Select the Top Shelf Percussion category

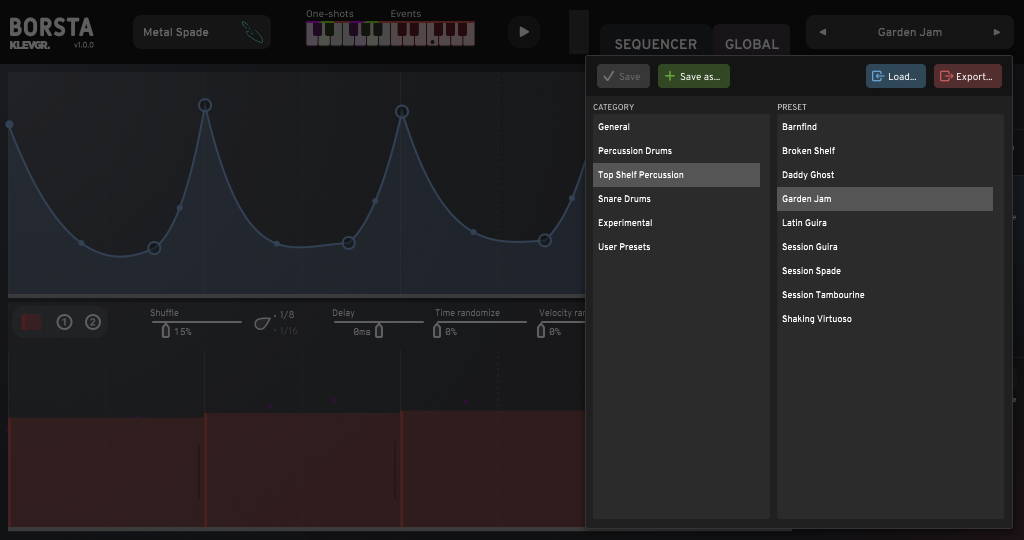pos(676,175)
